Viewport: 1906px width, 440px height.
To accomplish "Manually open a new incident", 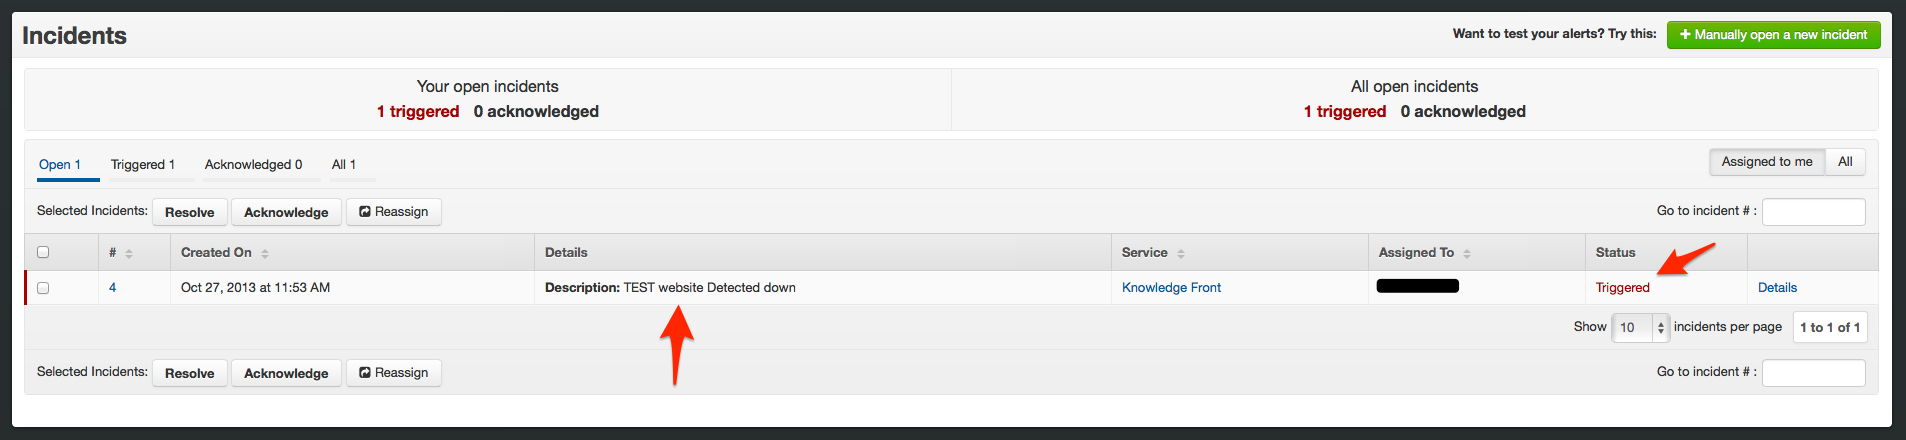I will (x=1773, y=35).
